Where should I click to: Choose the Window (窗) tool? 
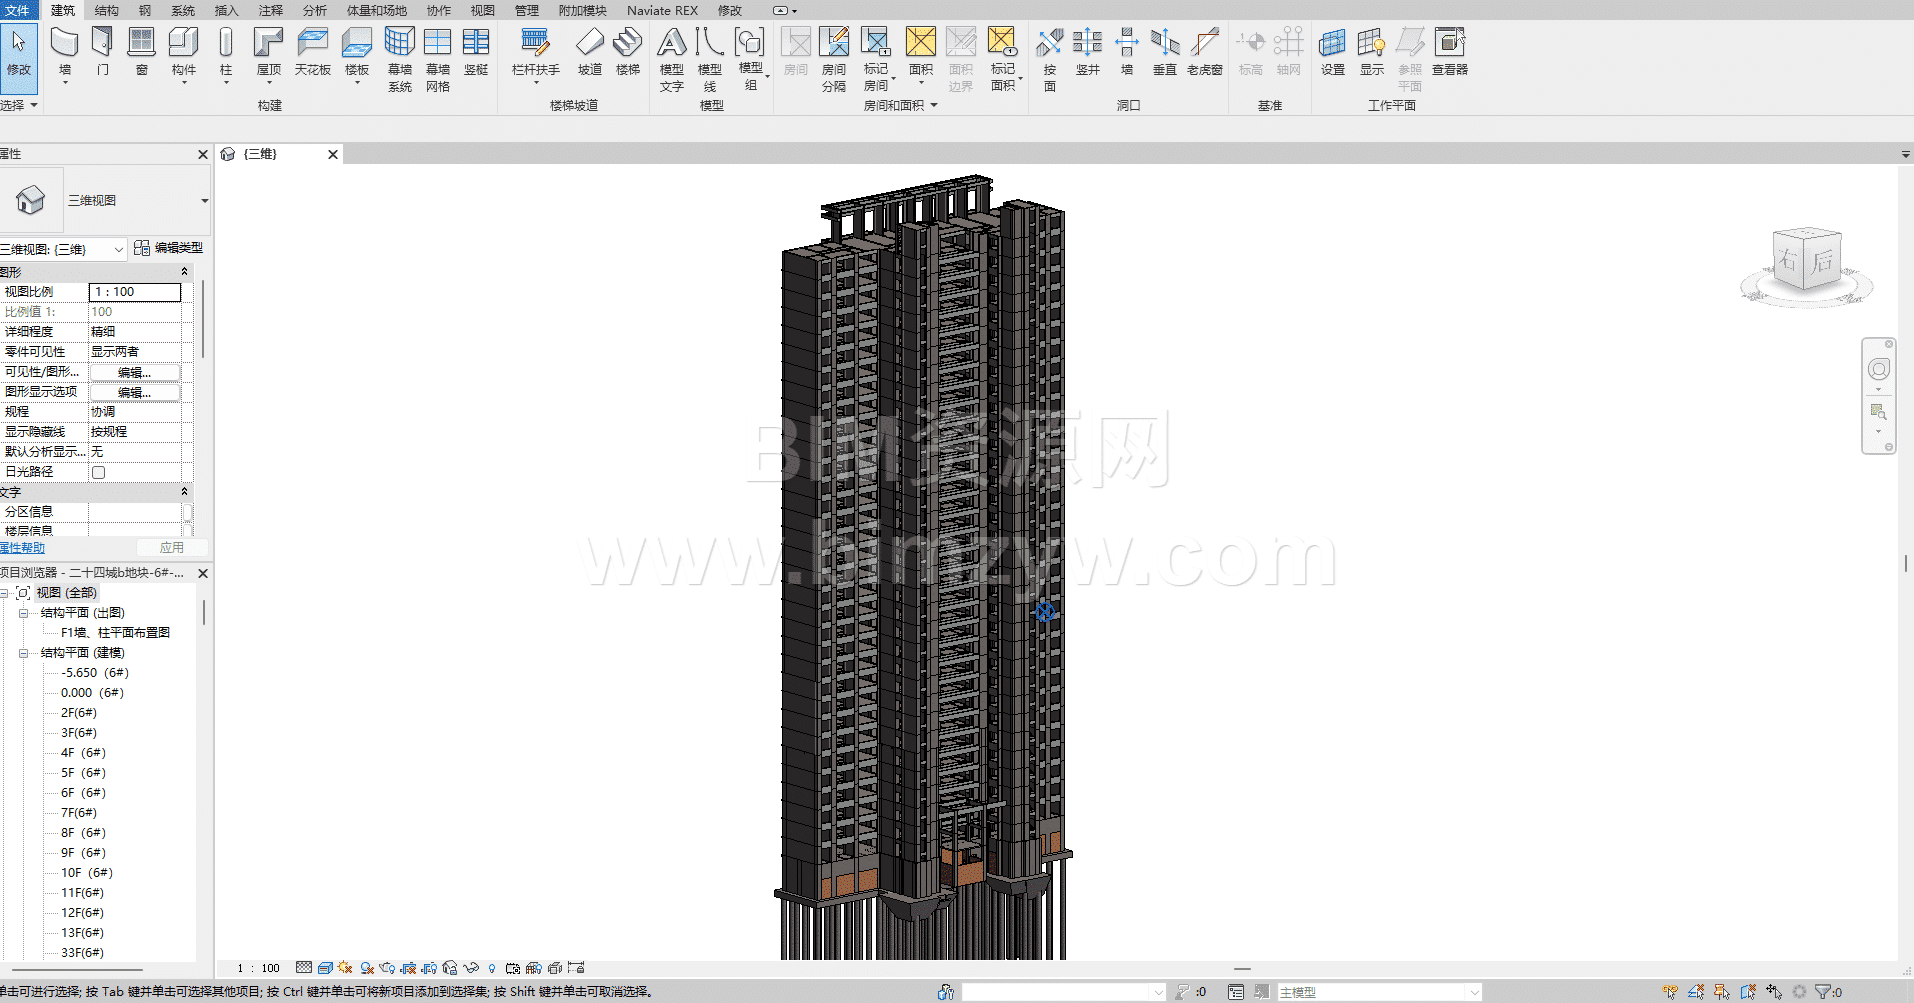(x=142, y=52)
